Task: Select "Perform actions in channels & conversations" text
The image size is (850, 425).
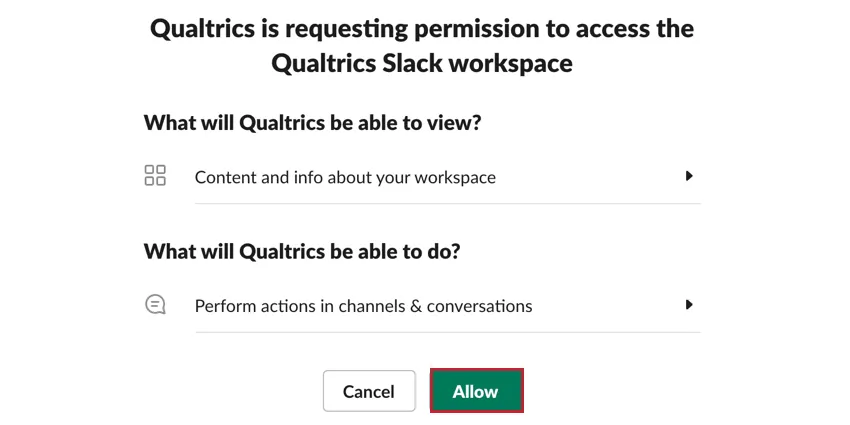Action: (363, 306)
